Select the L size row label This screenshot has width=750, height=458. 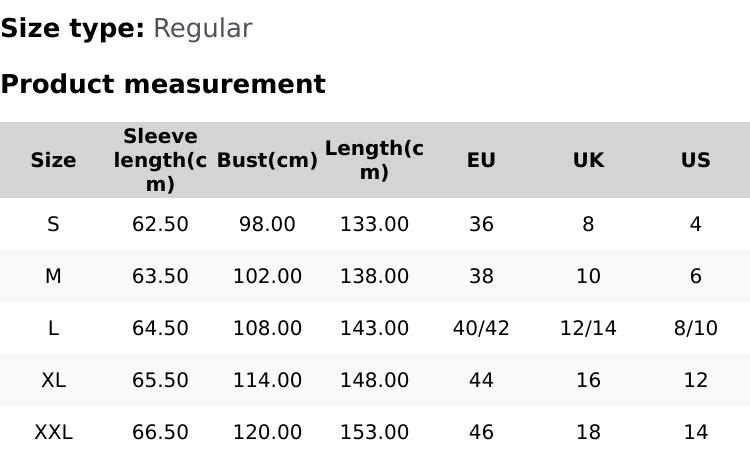coord(53,328)
